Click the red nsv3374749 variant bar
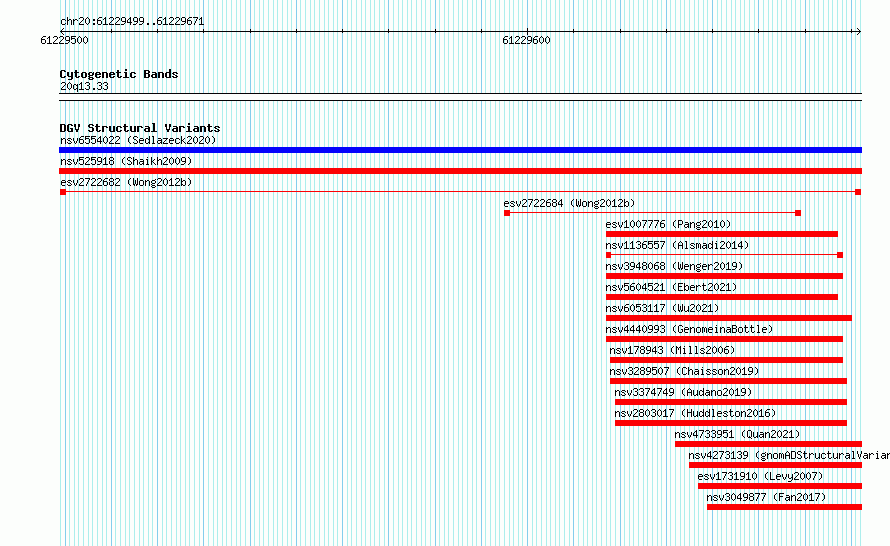The width and height of the screenshot is (890, 546). (731, 402)
